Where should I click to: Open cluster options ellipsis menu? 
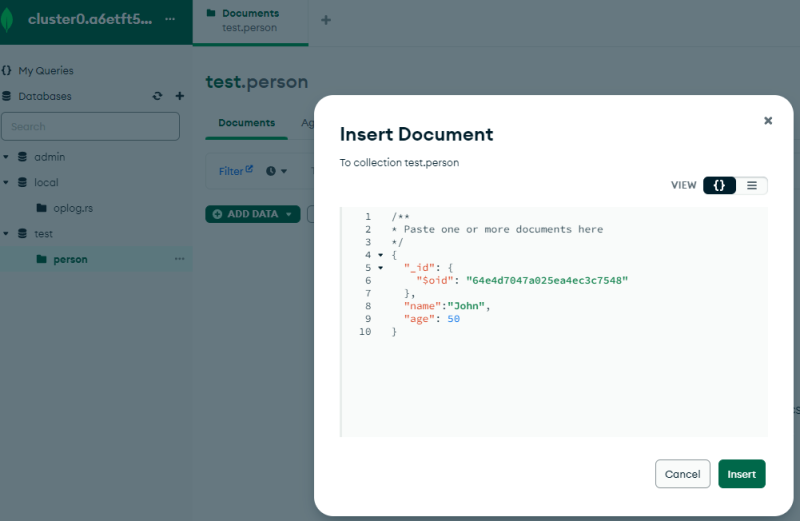coord(169,19)
